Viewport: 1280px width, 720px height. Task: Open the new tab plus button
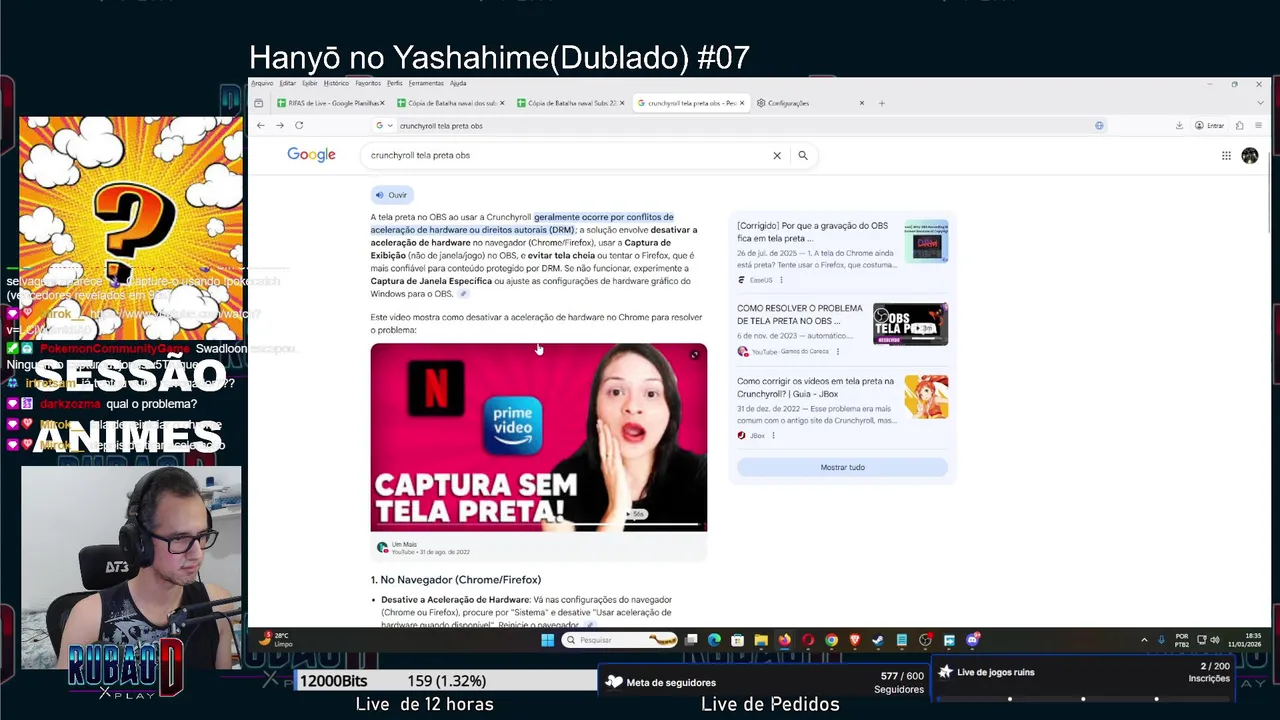pos(881,103)
